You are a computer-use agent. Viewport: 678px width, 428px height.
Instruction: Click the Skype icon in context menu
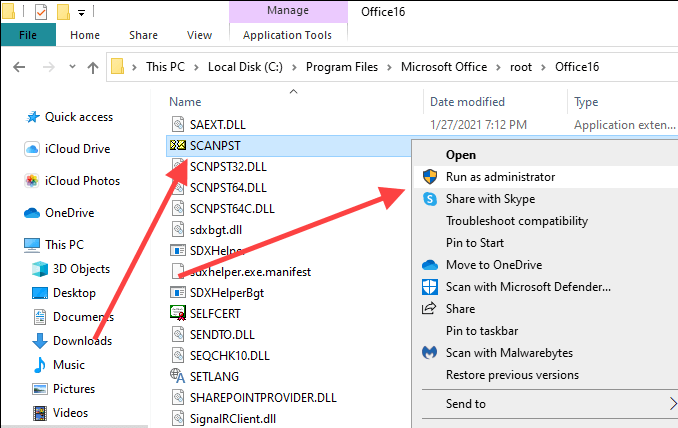point(430,199)
